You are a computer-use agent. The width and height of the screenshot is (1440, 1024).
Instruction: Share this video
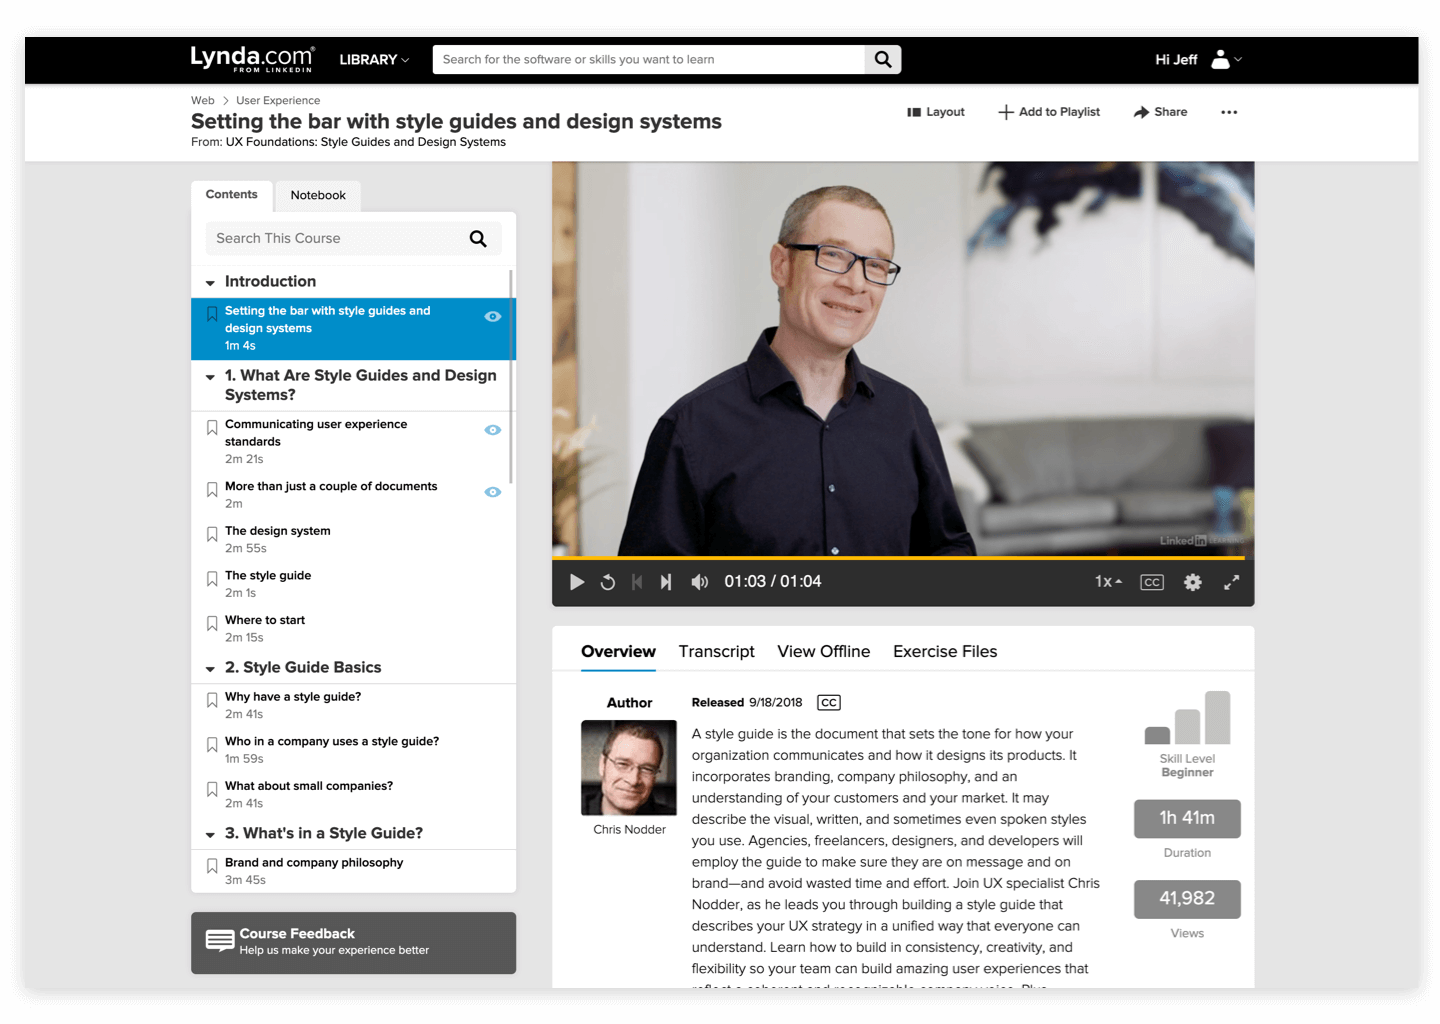pos(1161,112)
